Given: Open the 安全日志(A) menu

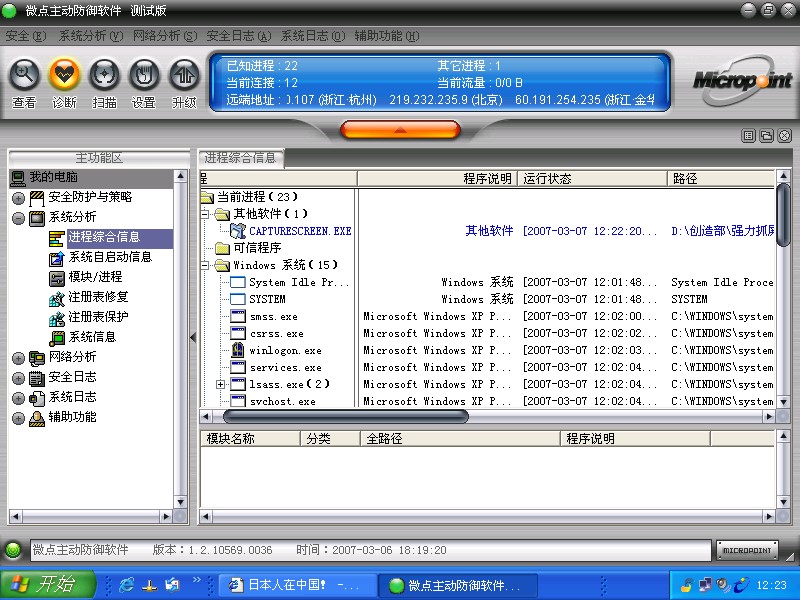Looking at the screenshot, I should coord(239,36).
